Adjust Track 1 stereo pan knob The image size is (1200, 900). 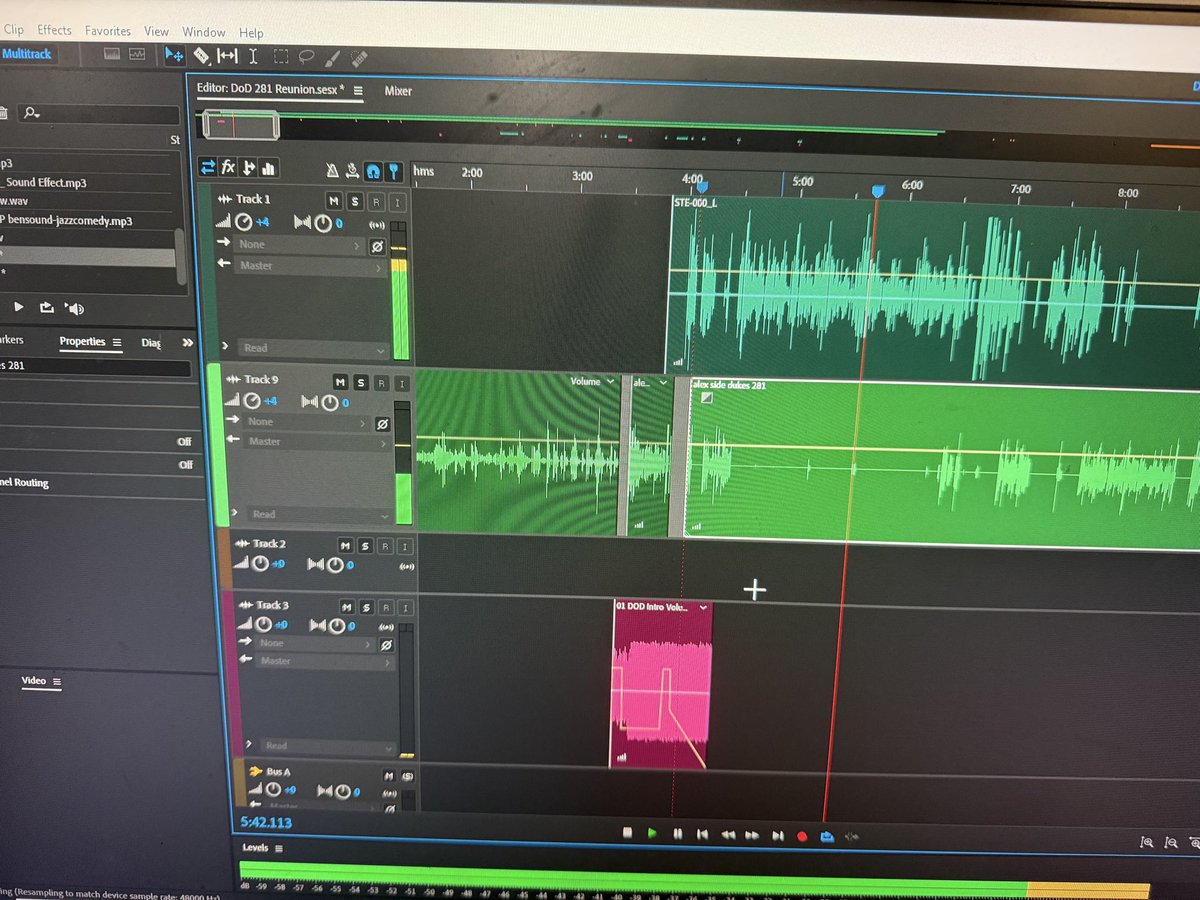click(x=323, y=224)
